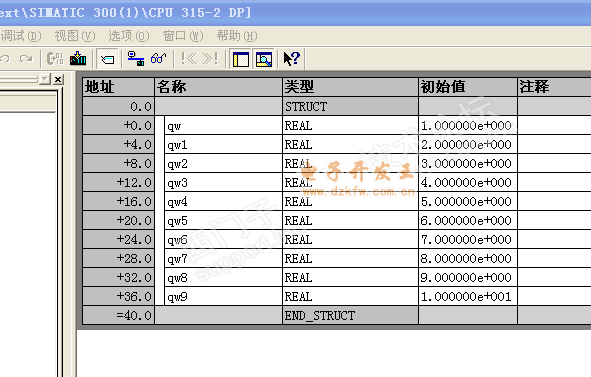Toggle the details view magnifier icon
This screenshot has width=591, height=377.
pyautogui.click(x=264, y=59)
